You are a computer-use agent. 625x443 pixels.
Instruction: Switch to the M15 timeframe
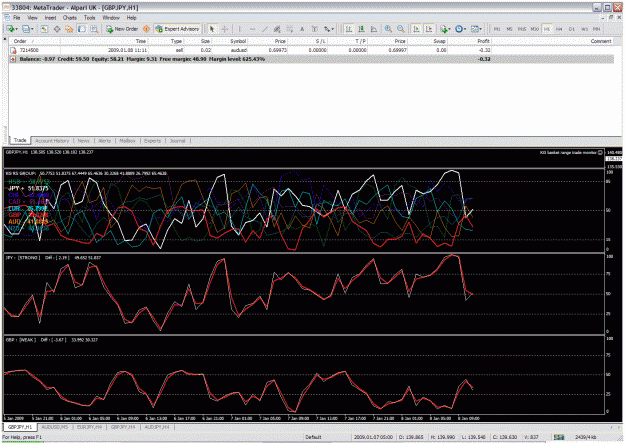click(522, 29)
